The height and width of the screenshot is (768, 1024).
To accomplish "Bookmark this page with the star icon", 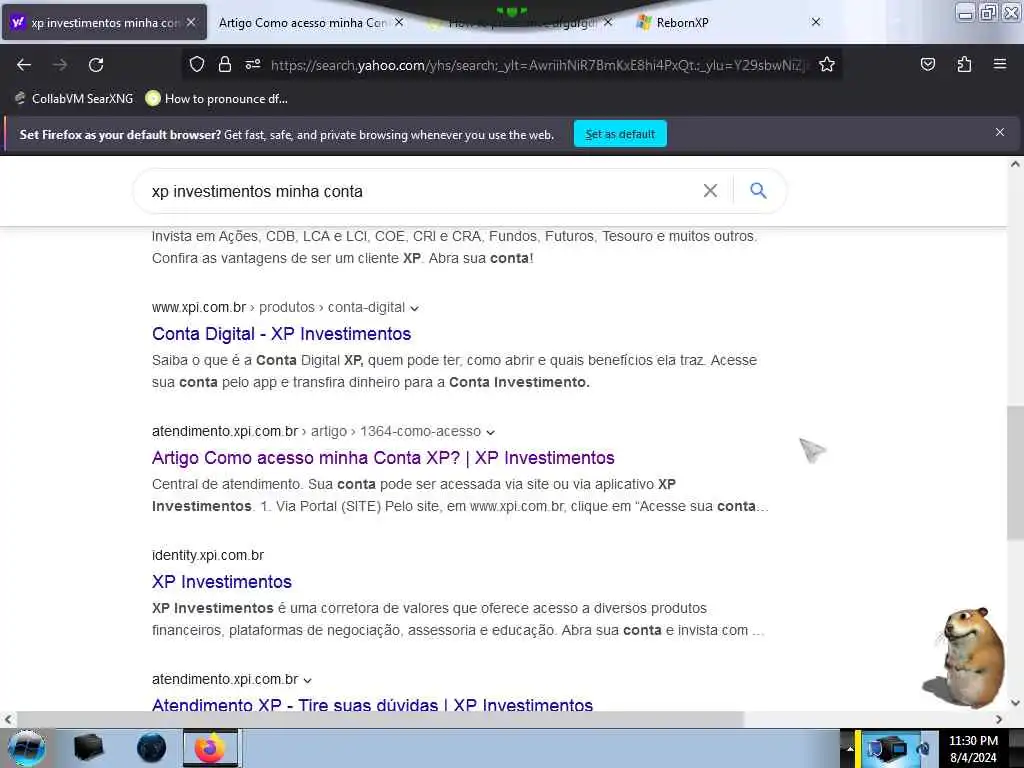I will pyautogui.click(x=827, y=64).
